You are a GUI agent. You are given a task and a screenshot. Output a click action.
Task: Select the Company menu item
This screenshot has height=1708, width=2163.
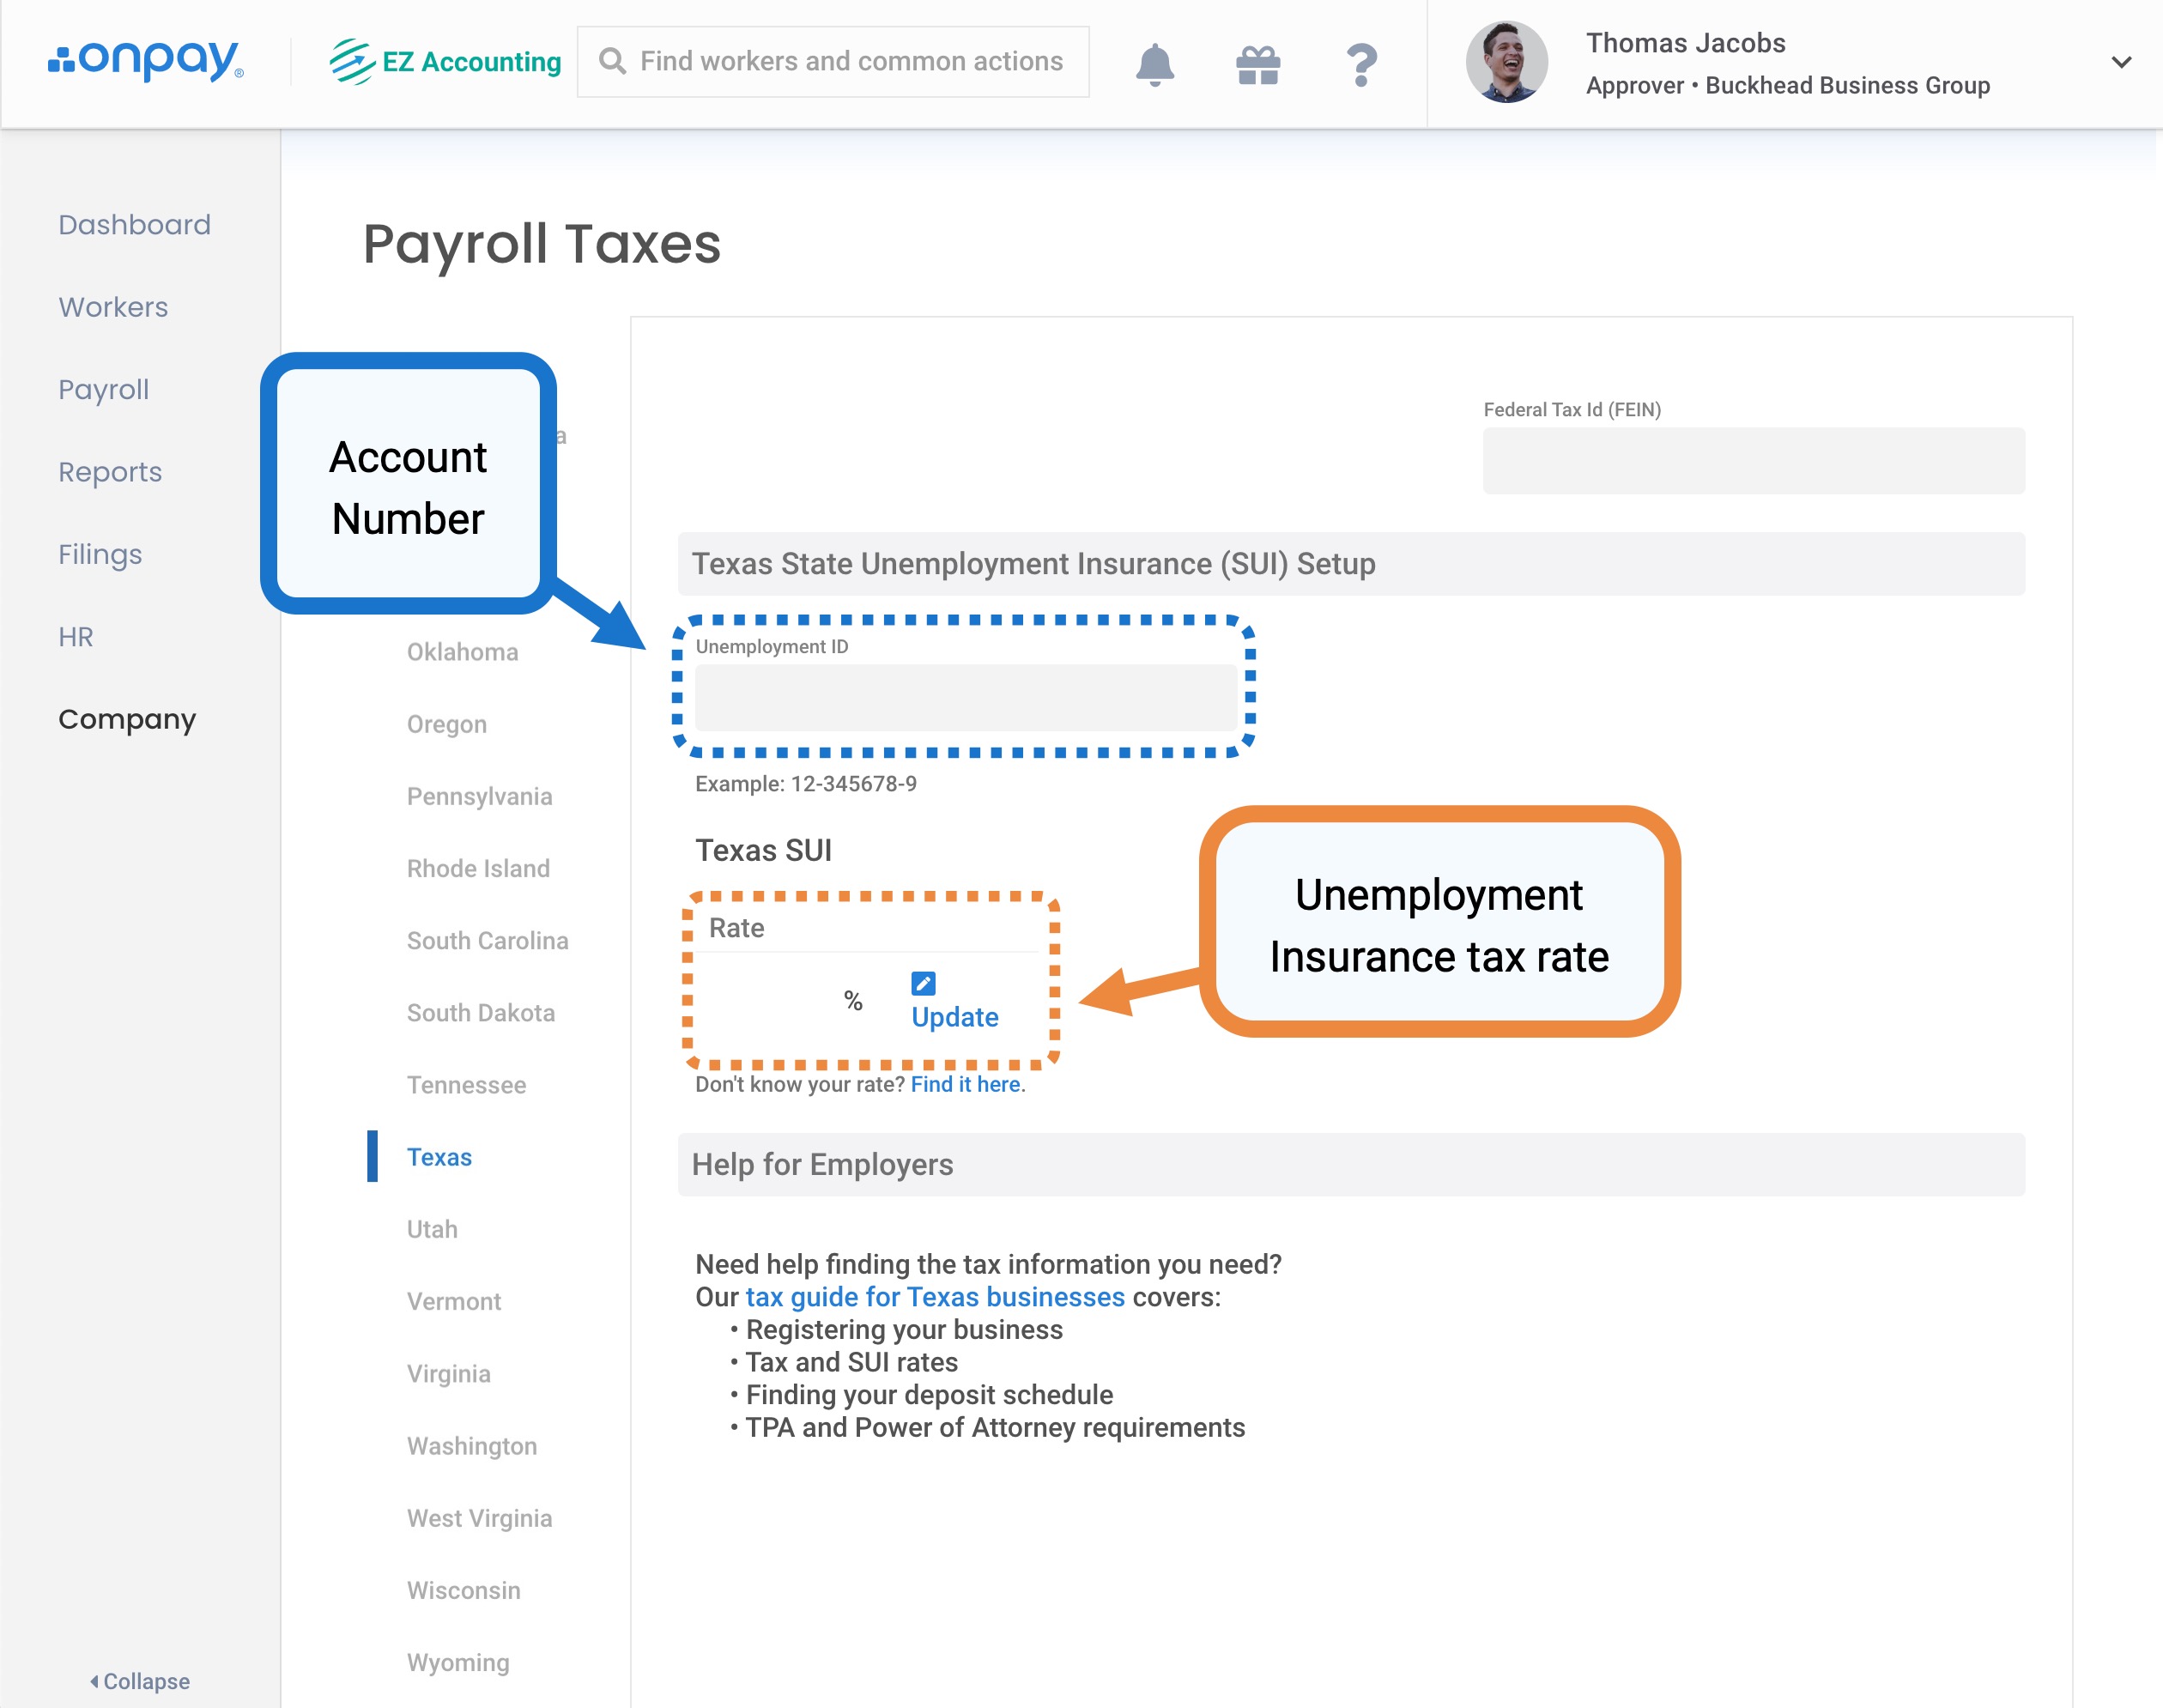tap(126, 718)
